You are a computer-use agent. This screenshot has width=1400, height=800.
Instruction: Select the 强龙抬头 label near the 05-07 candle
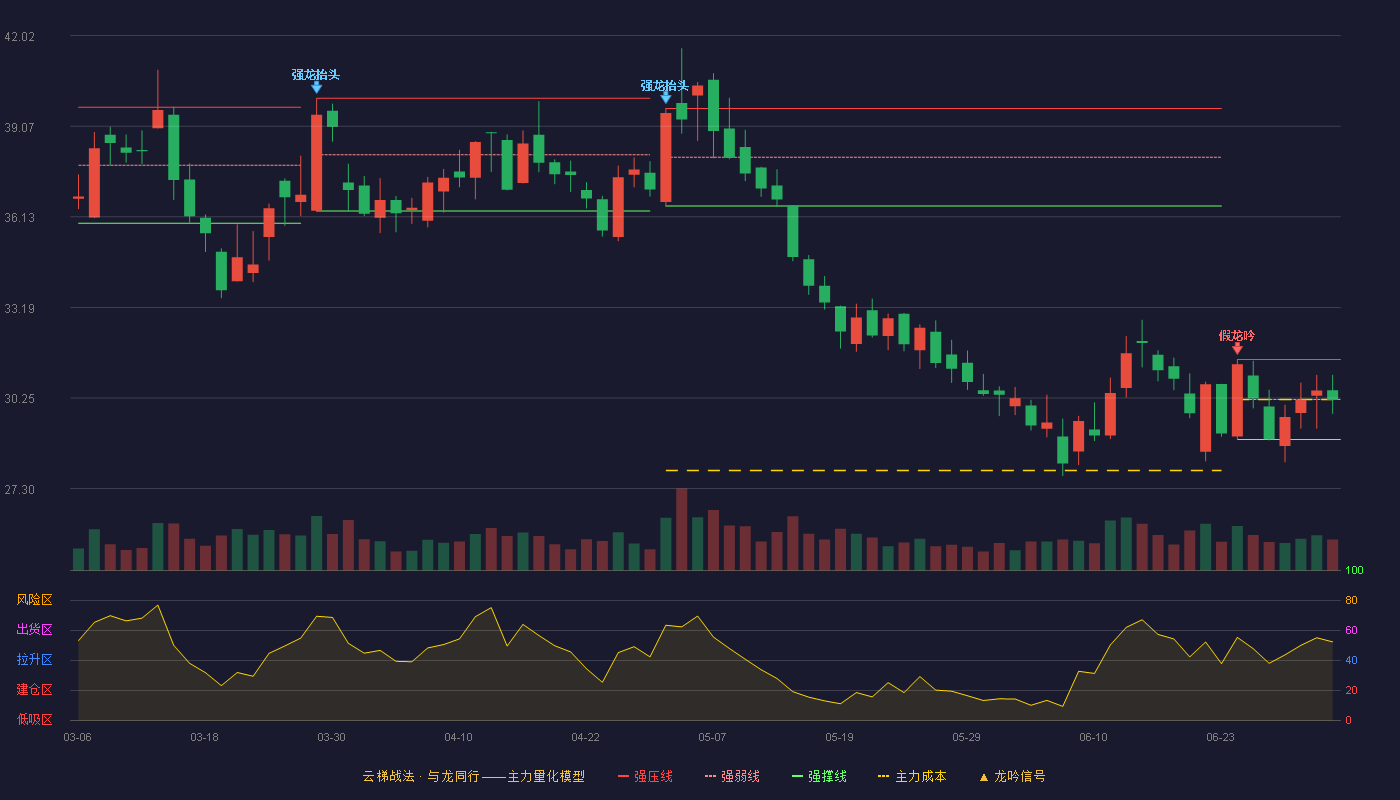[x=665, y=86]
